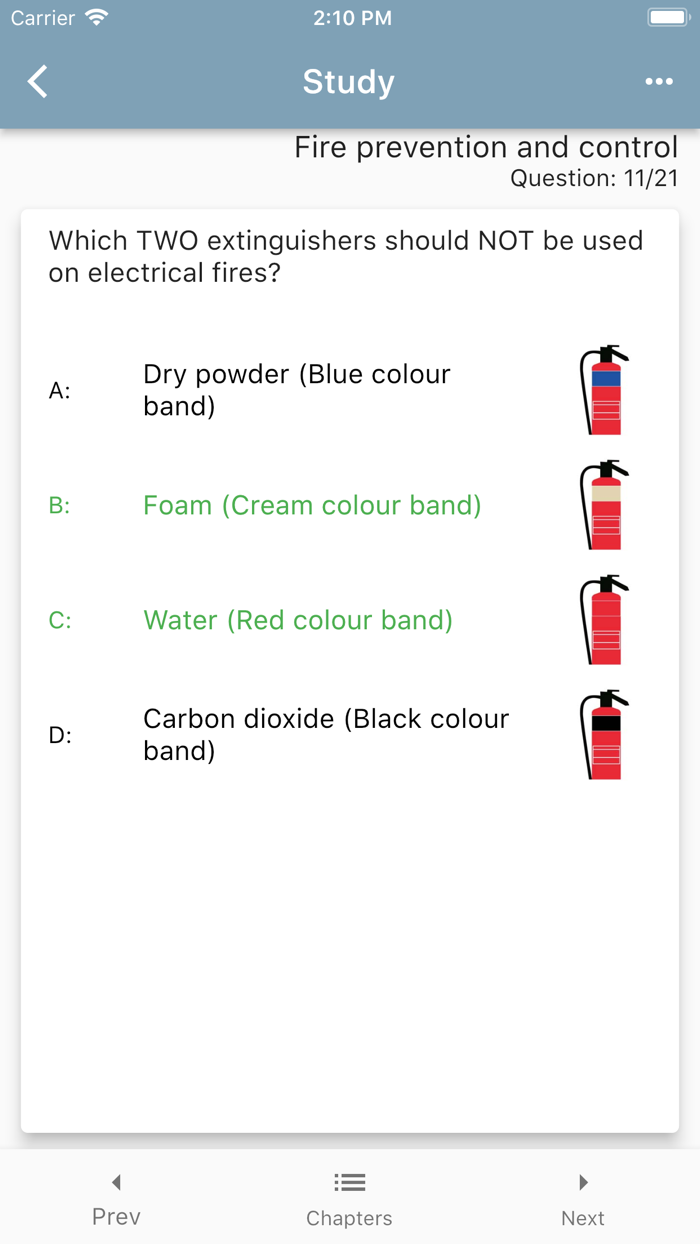
Task: Tap the cream band foam extinguisher icon
Action: coord(604,505)
